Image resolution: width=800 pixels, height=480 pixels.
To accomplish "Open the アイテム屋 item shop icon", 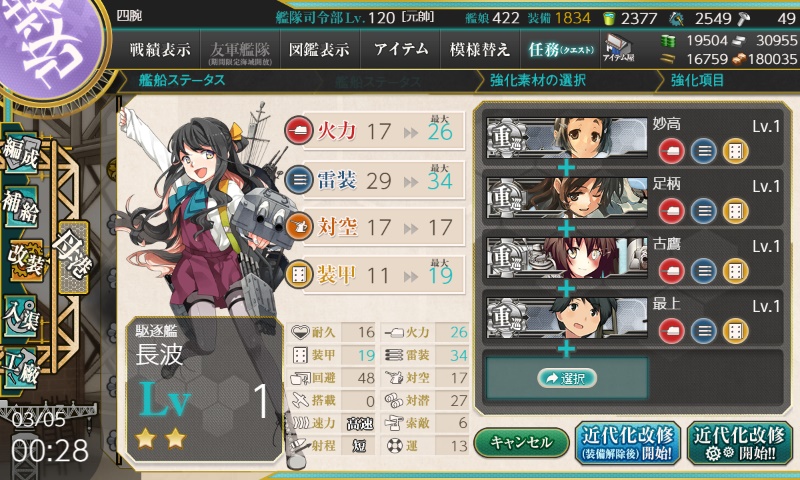I will tap(618, 49).
